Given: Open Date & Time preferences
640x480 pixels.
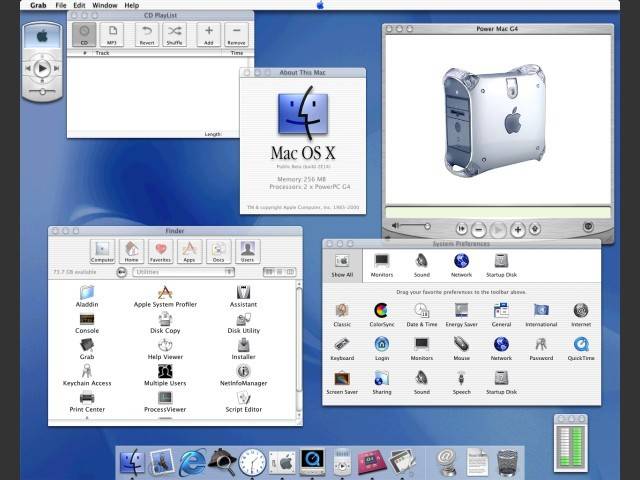Looking at the screenshot, I should [x=421, y=312].
